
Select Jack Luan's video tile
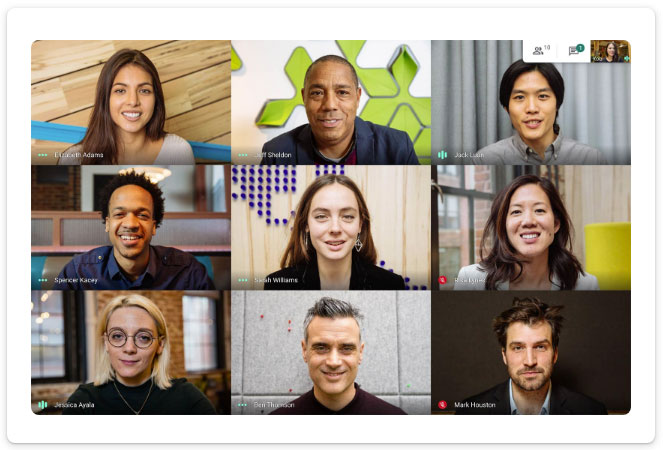pyautogui.click(x=531, y=102)
